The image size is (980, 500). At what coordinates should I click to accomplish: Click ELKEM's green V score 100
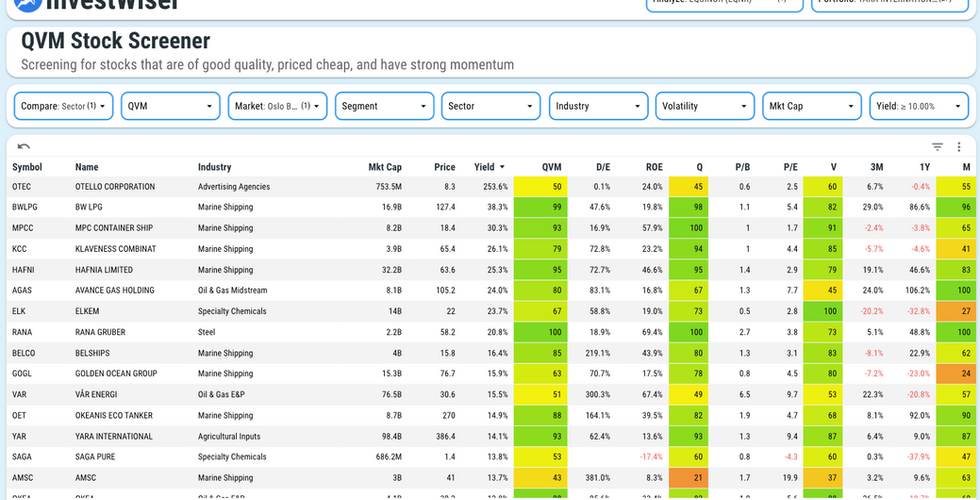coord(822,311)
